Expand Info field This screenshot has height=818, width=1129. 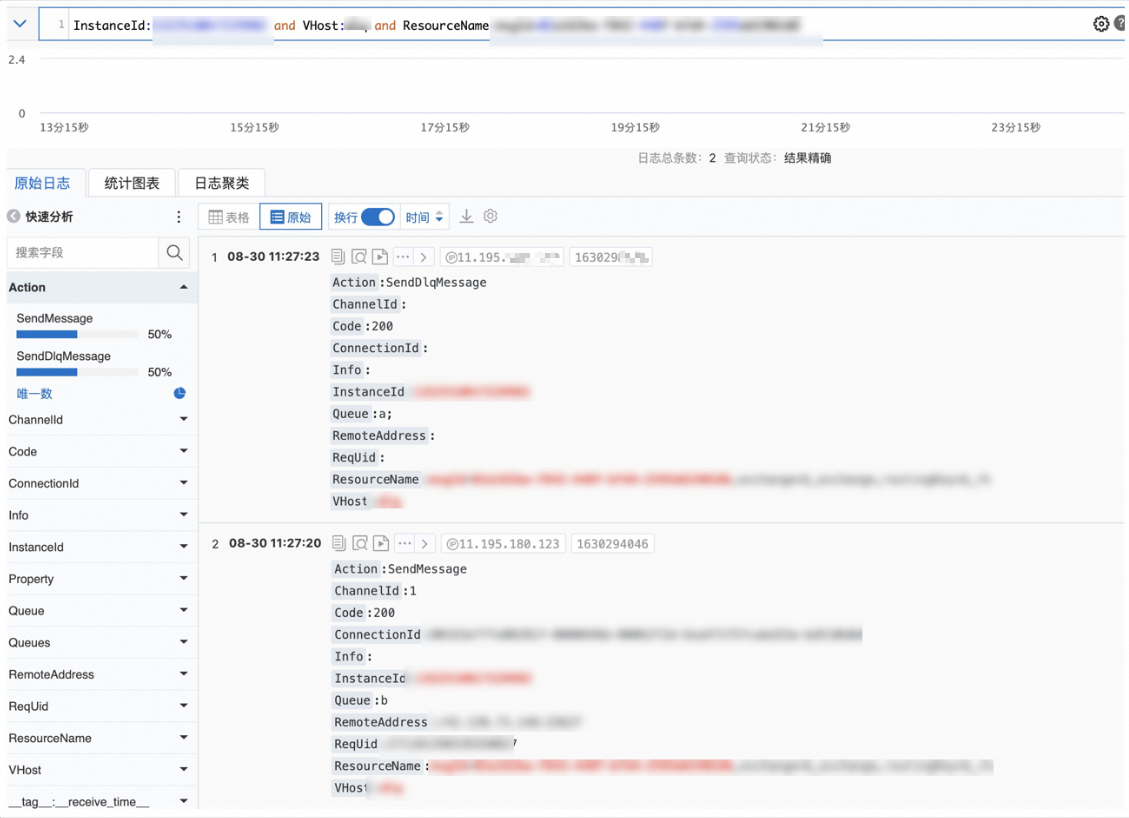[184, 514]
